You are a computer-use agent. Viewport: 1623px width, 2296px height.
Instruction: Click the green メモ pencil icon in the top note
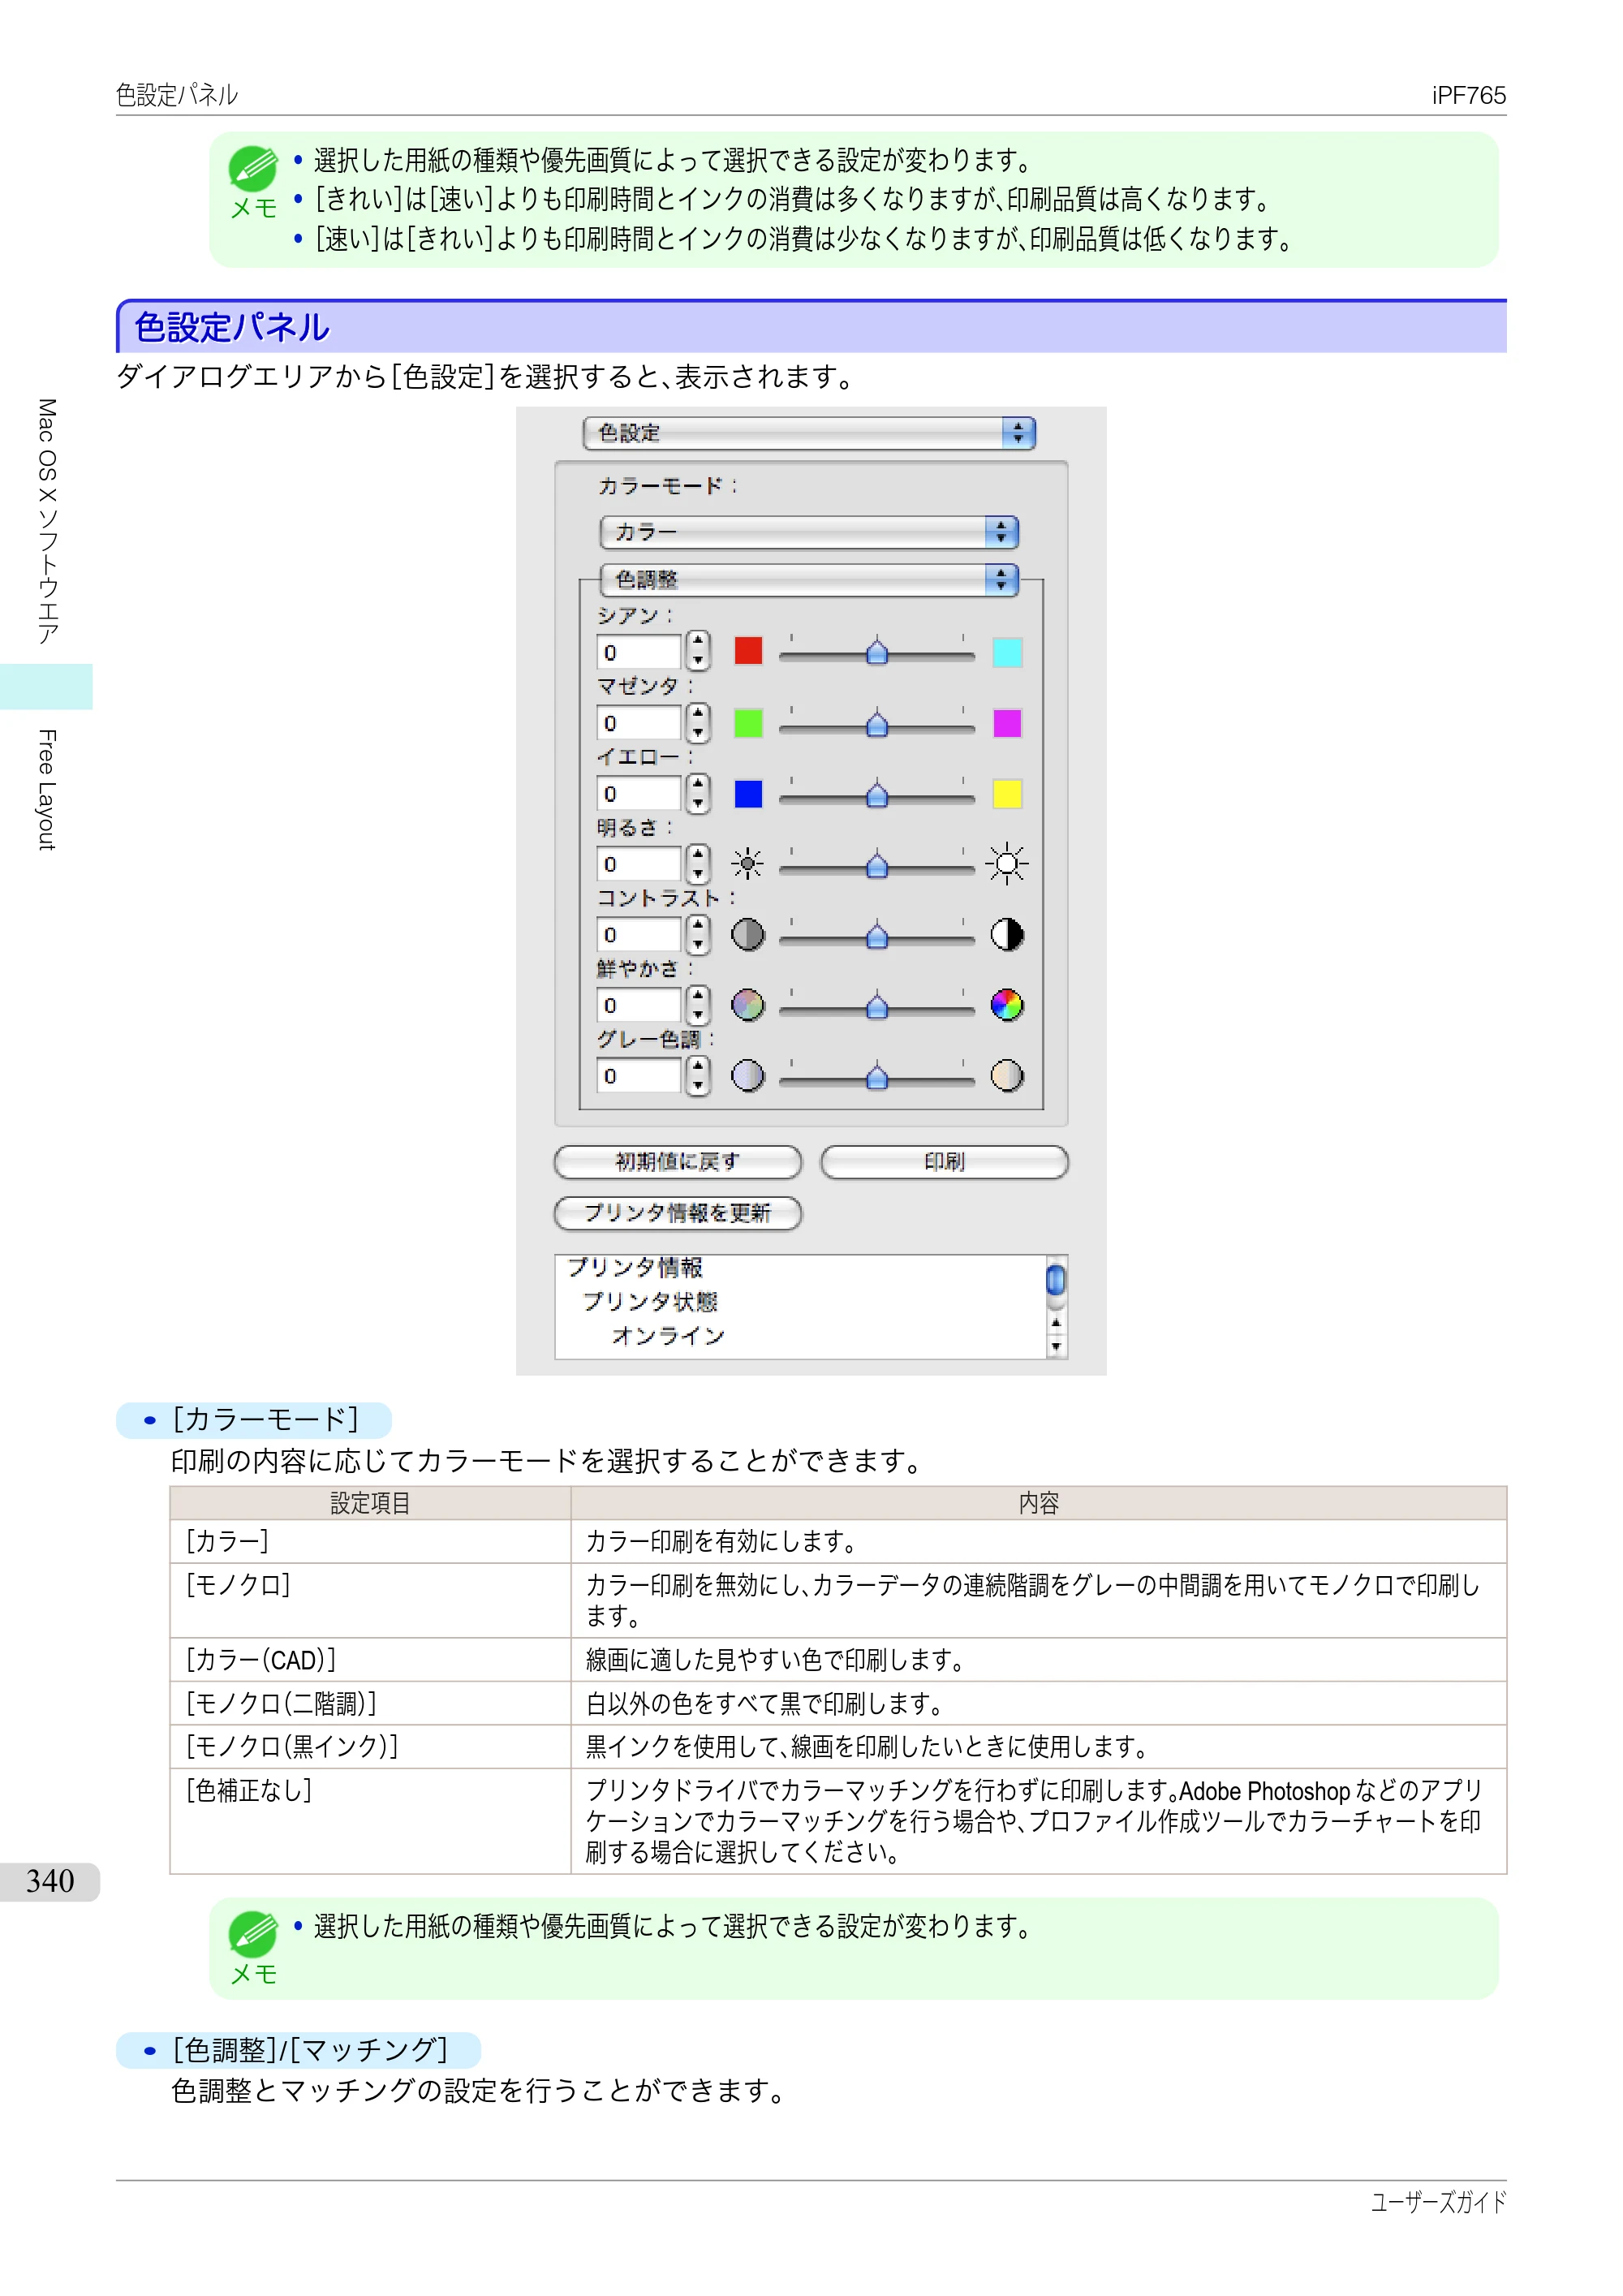click(x=253, y=168)
